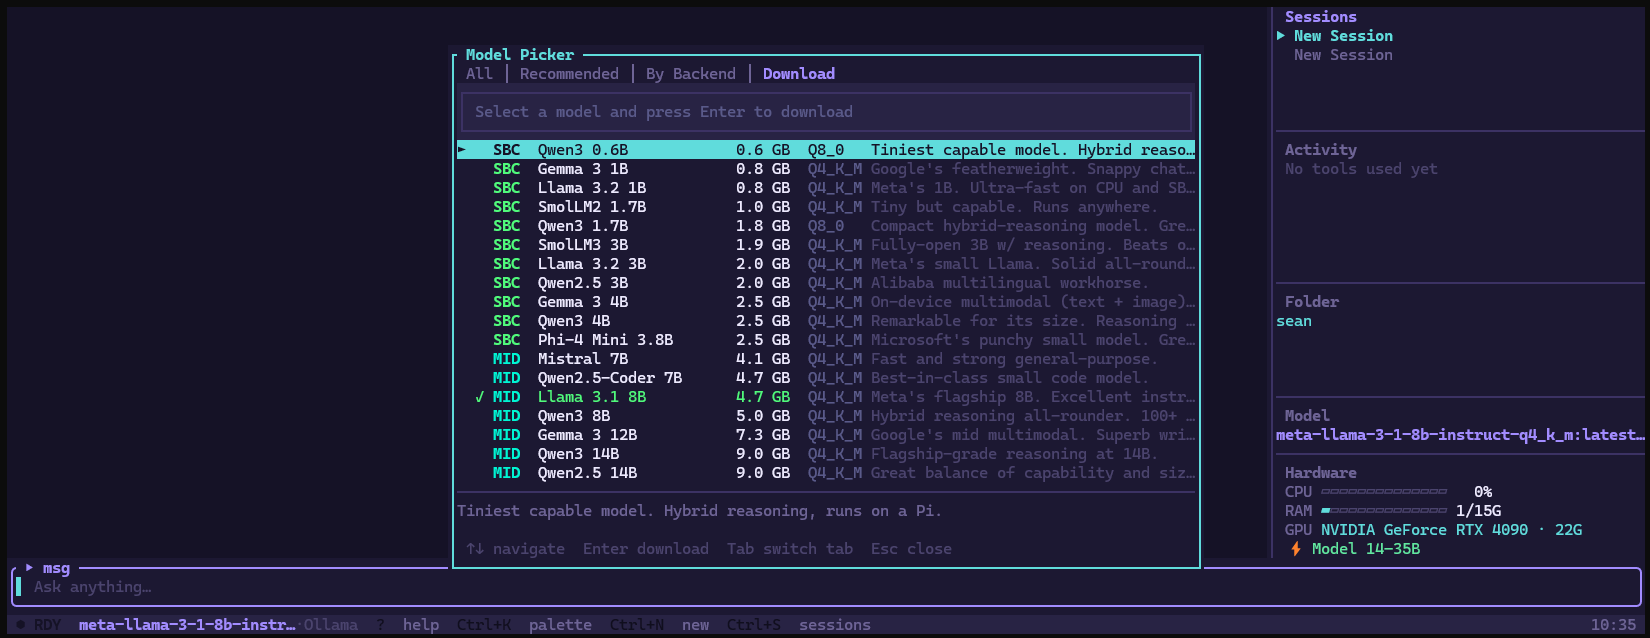Select the SmolLM3 3B model row
This screenshot has height=638, width=1650.
click(x=826, y=245)
